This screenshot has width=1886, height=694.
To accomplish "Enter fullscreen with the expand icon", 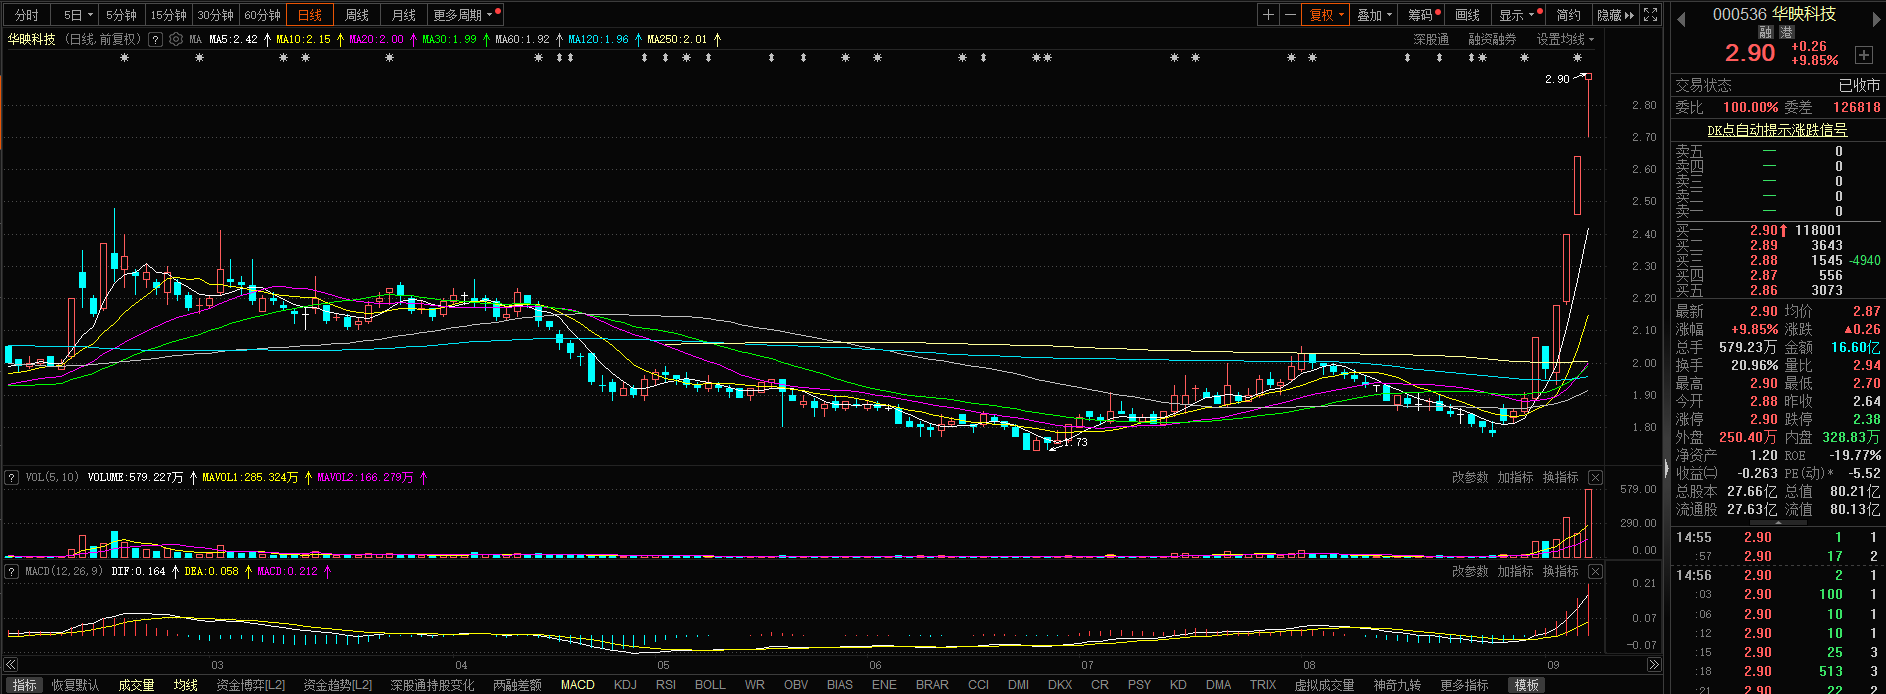I will 1651,15.
